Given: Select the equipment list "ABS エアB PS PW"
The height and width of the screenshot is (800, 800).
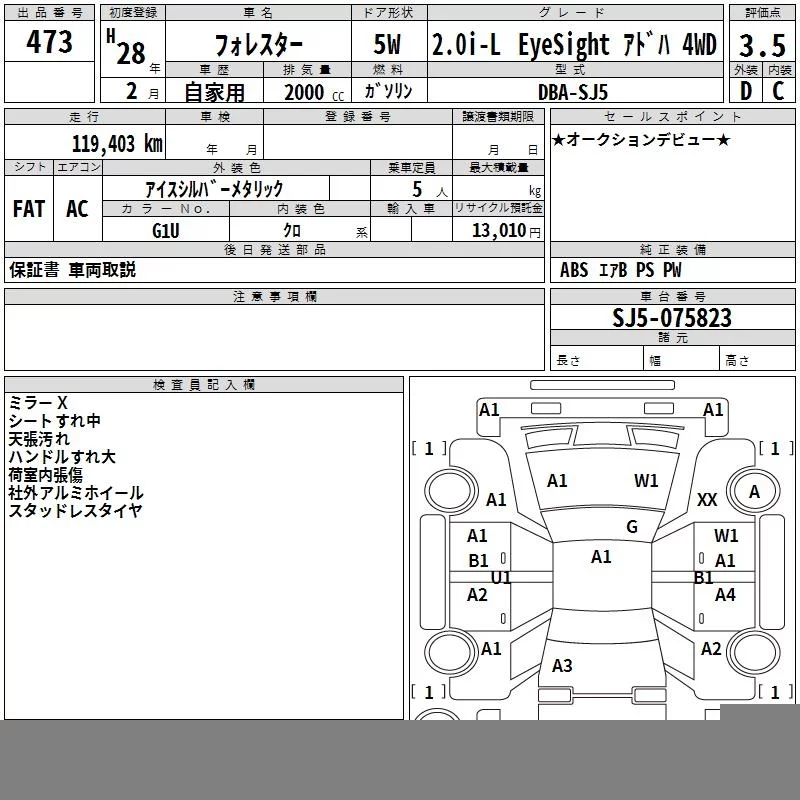Looking at the screenshot, I should (x=620, y=270).
